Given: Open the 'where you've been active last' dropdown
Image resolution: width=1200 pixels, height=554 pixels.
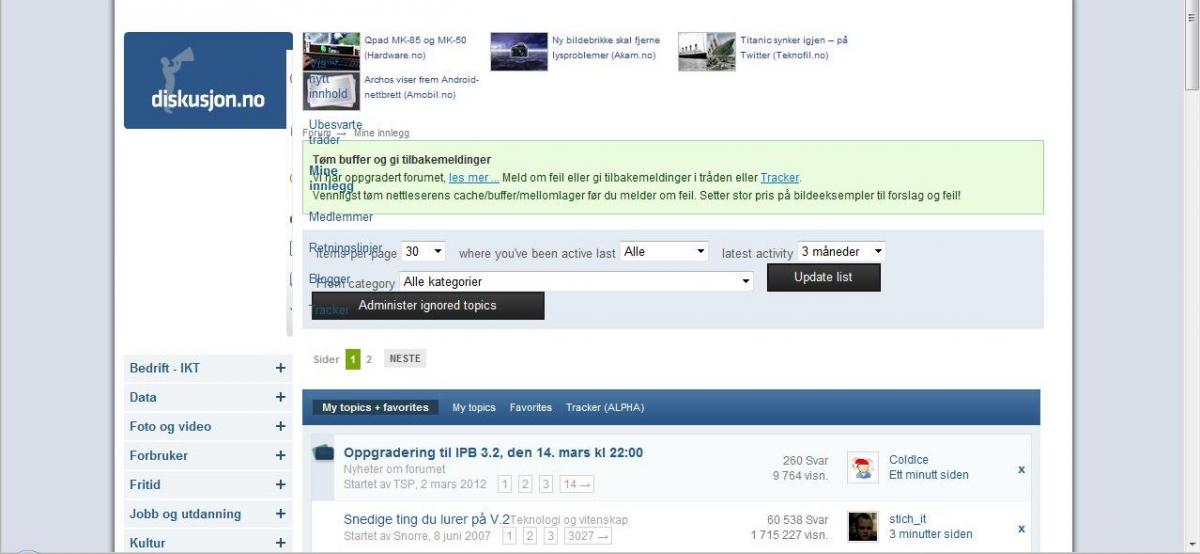Looking at the screenshot, I should [x=664, y=252].
